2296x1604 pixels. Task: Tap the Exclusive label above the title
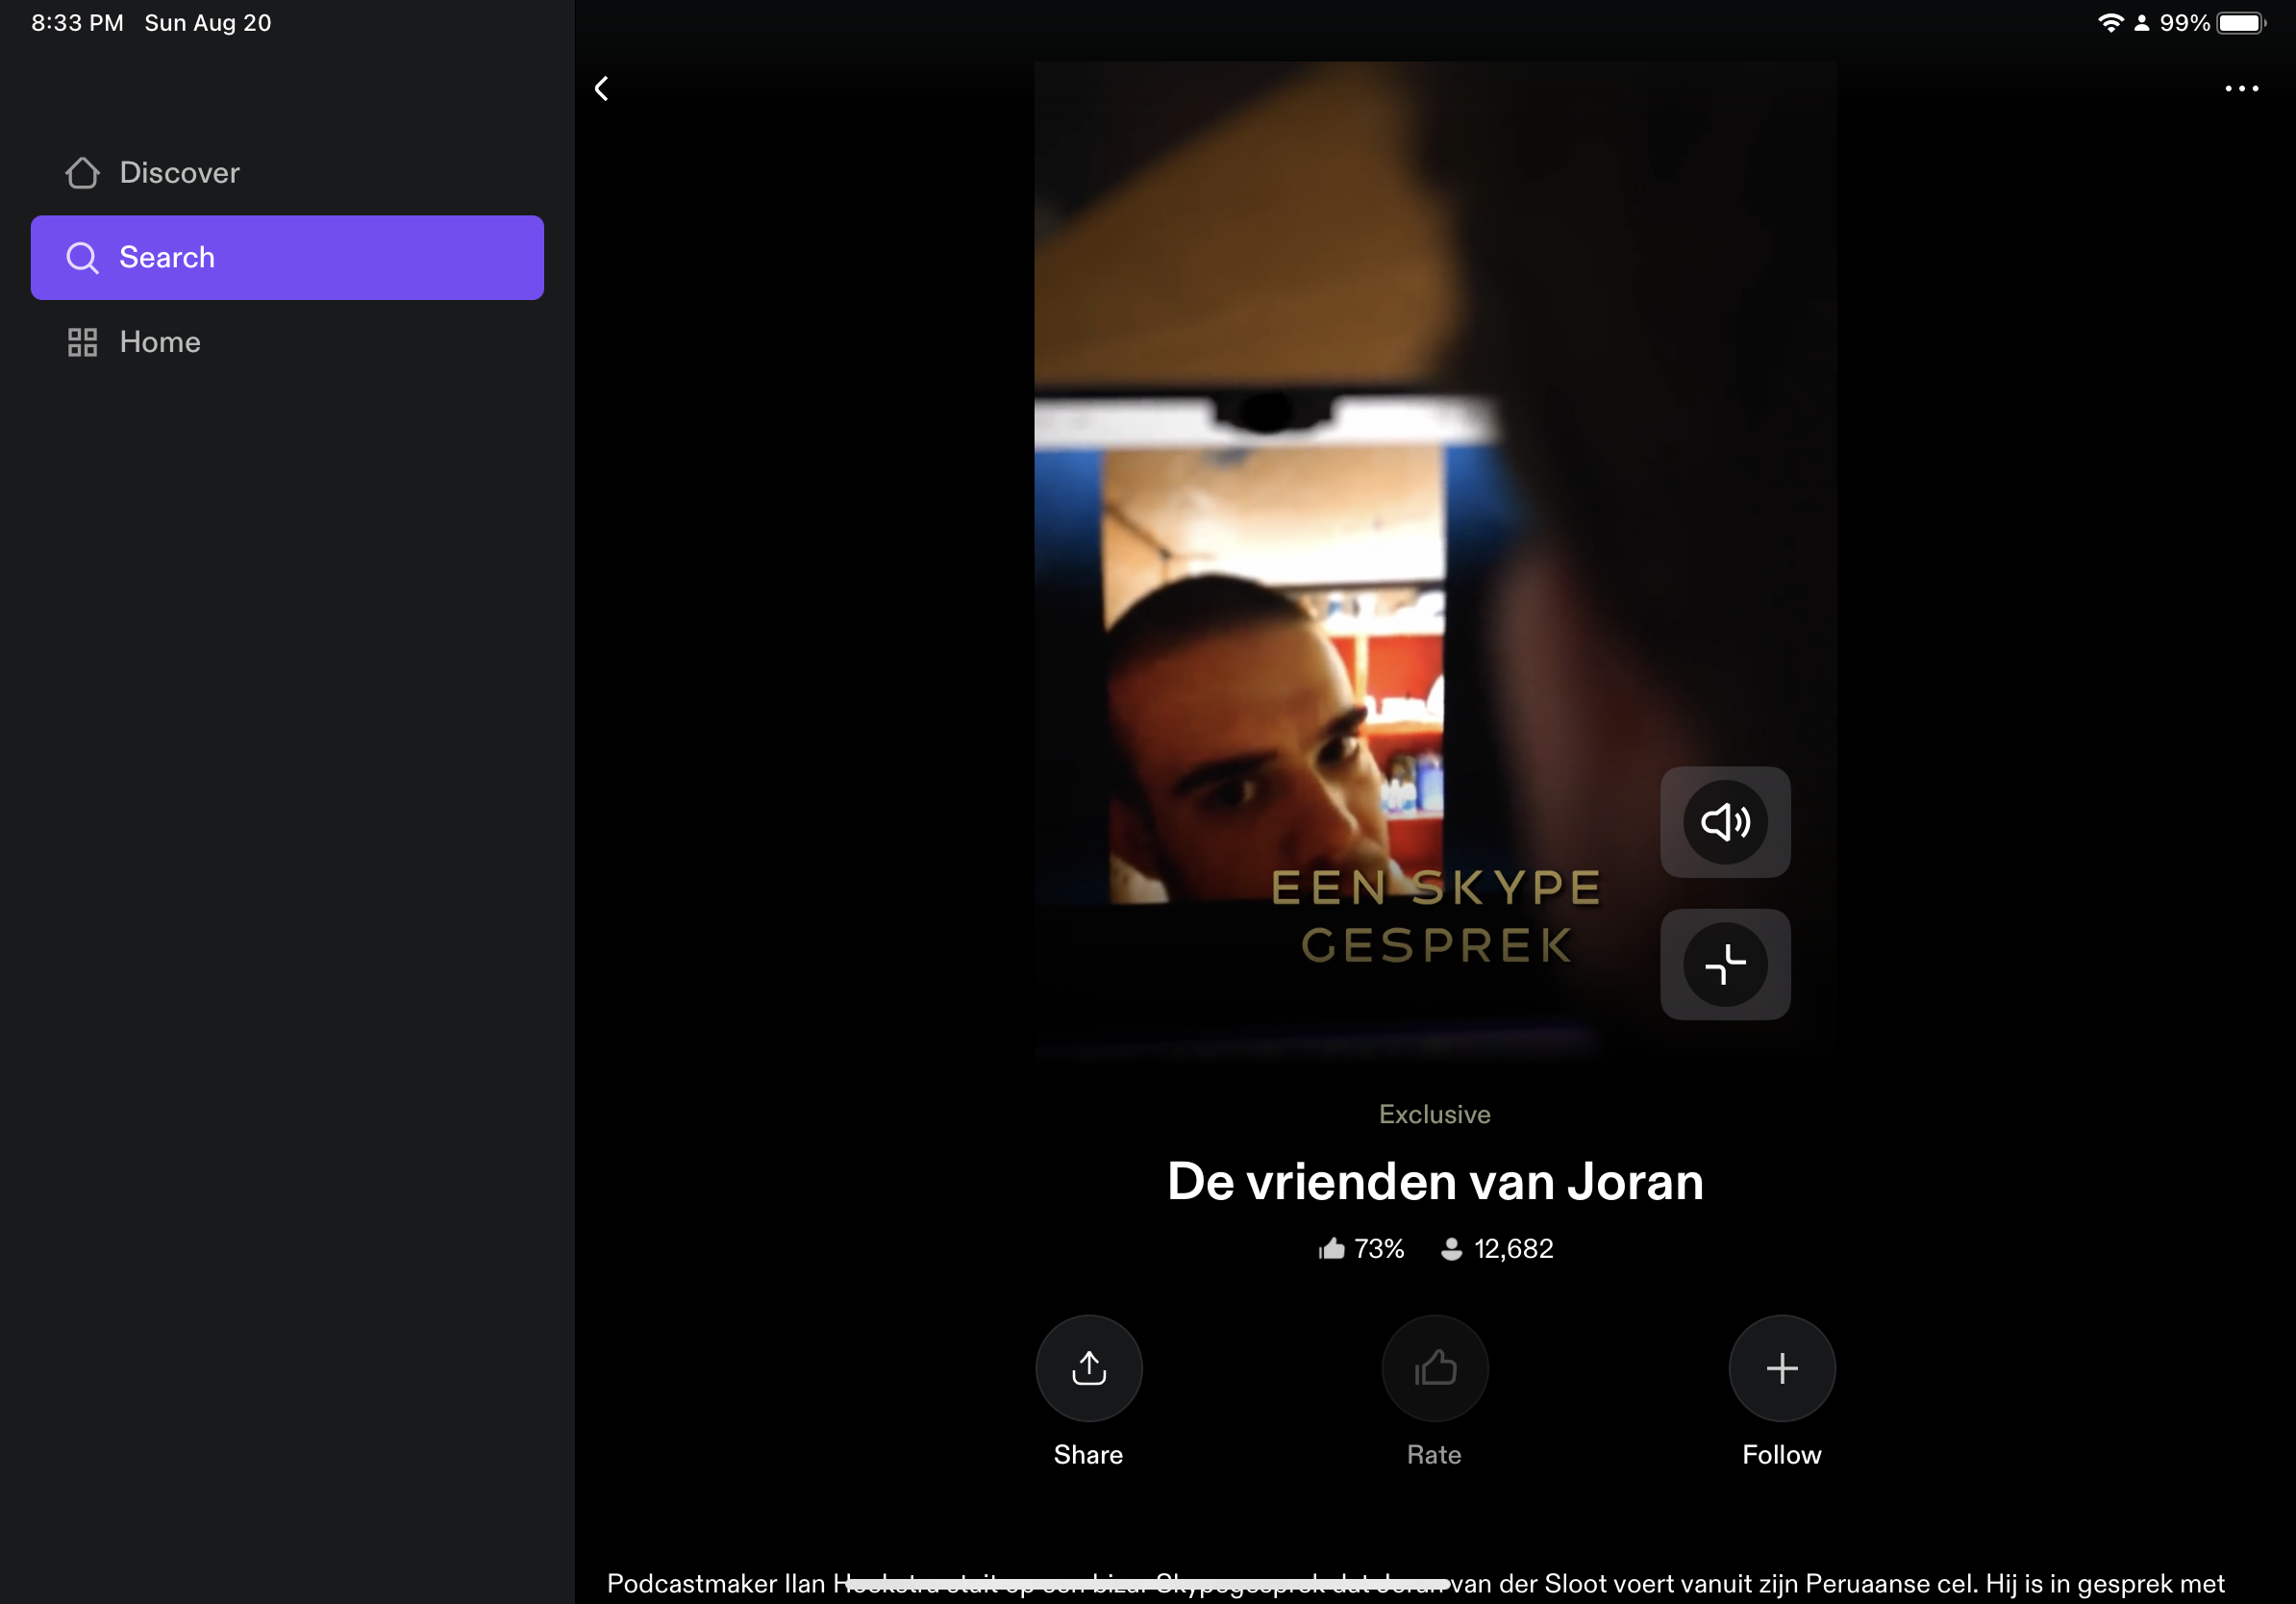[x=1434, y=1114]
